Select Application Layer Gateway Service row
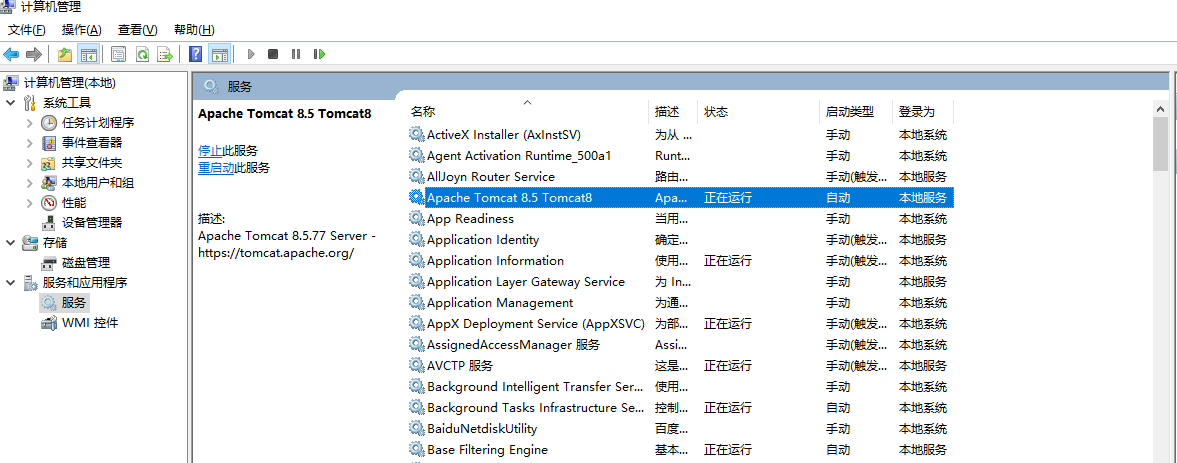Image resolution: width=1177 pixels, height=463 pixels. coord(680,282)
